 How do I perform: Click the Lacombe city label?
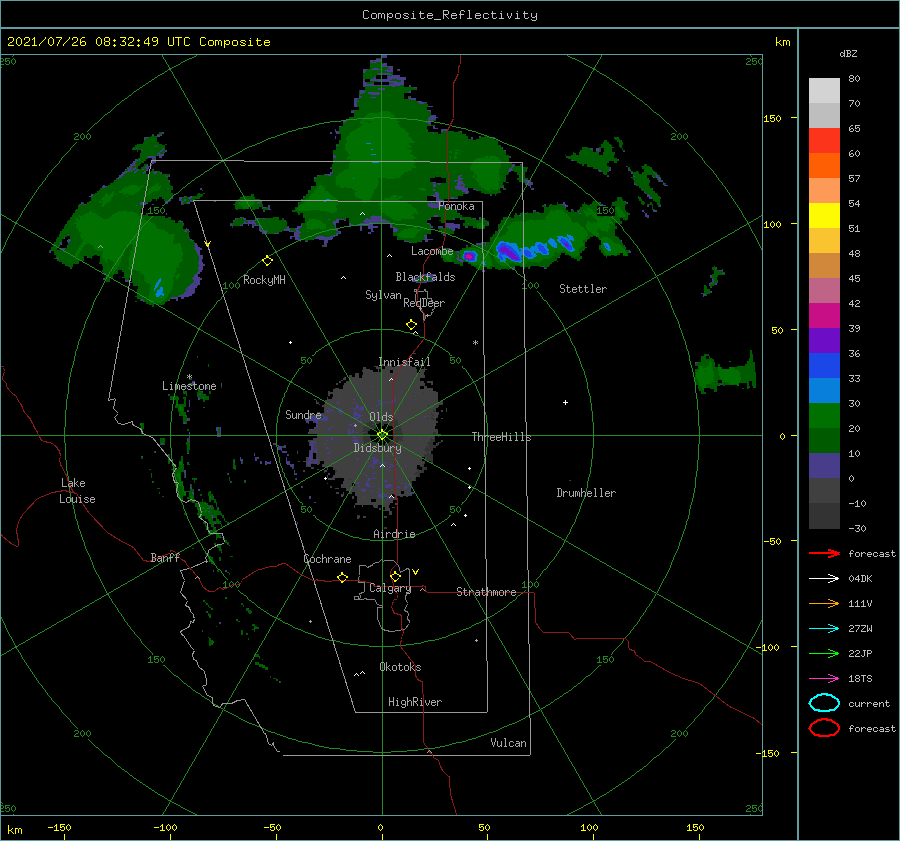(432, 251)
